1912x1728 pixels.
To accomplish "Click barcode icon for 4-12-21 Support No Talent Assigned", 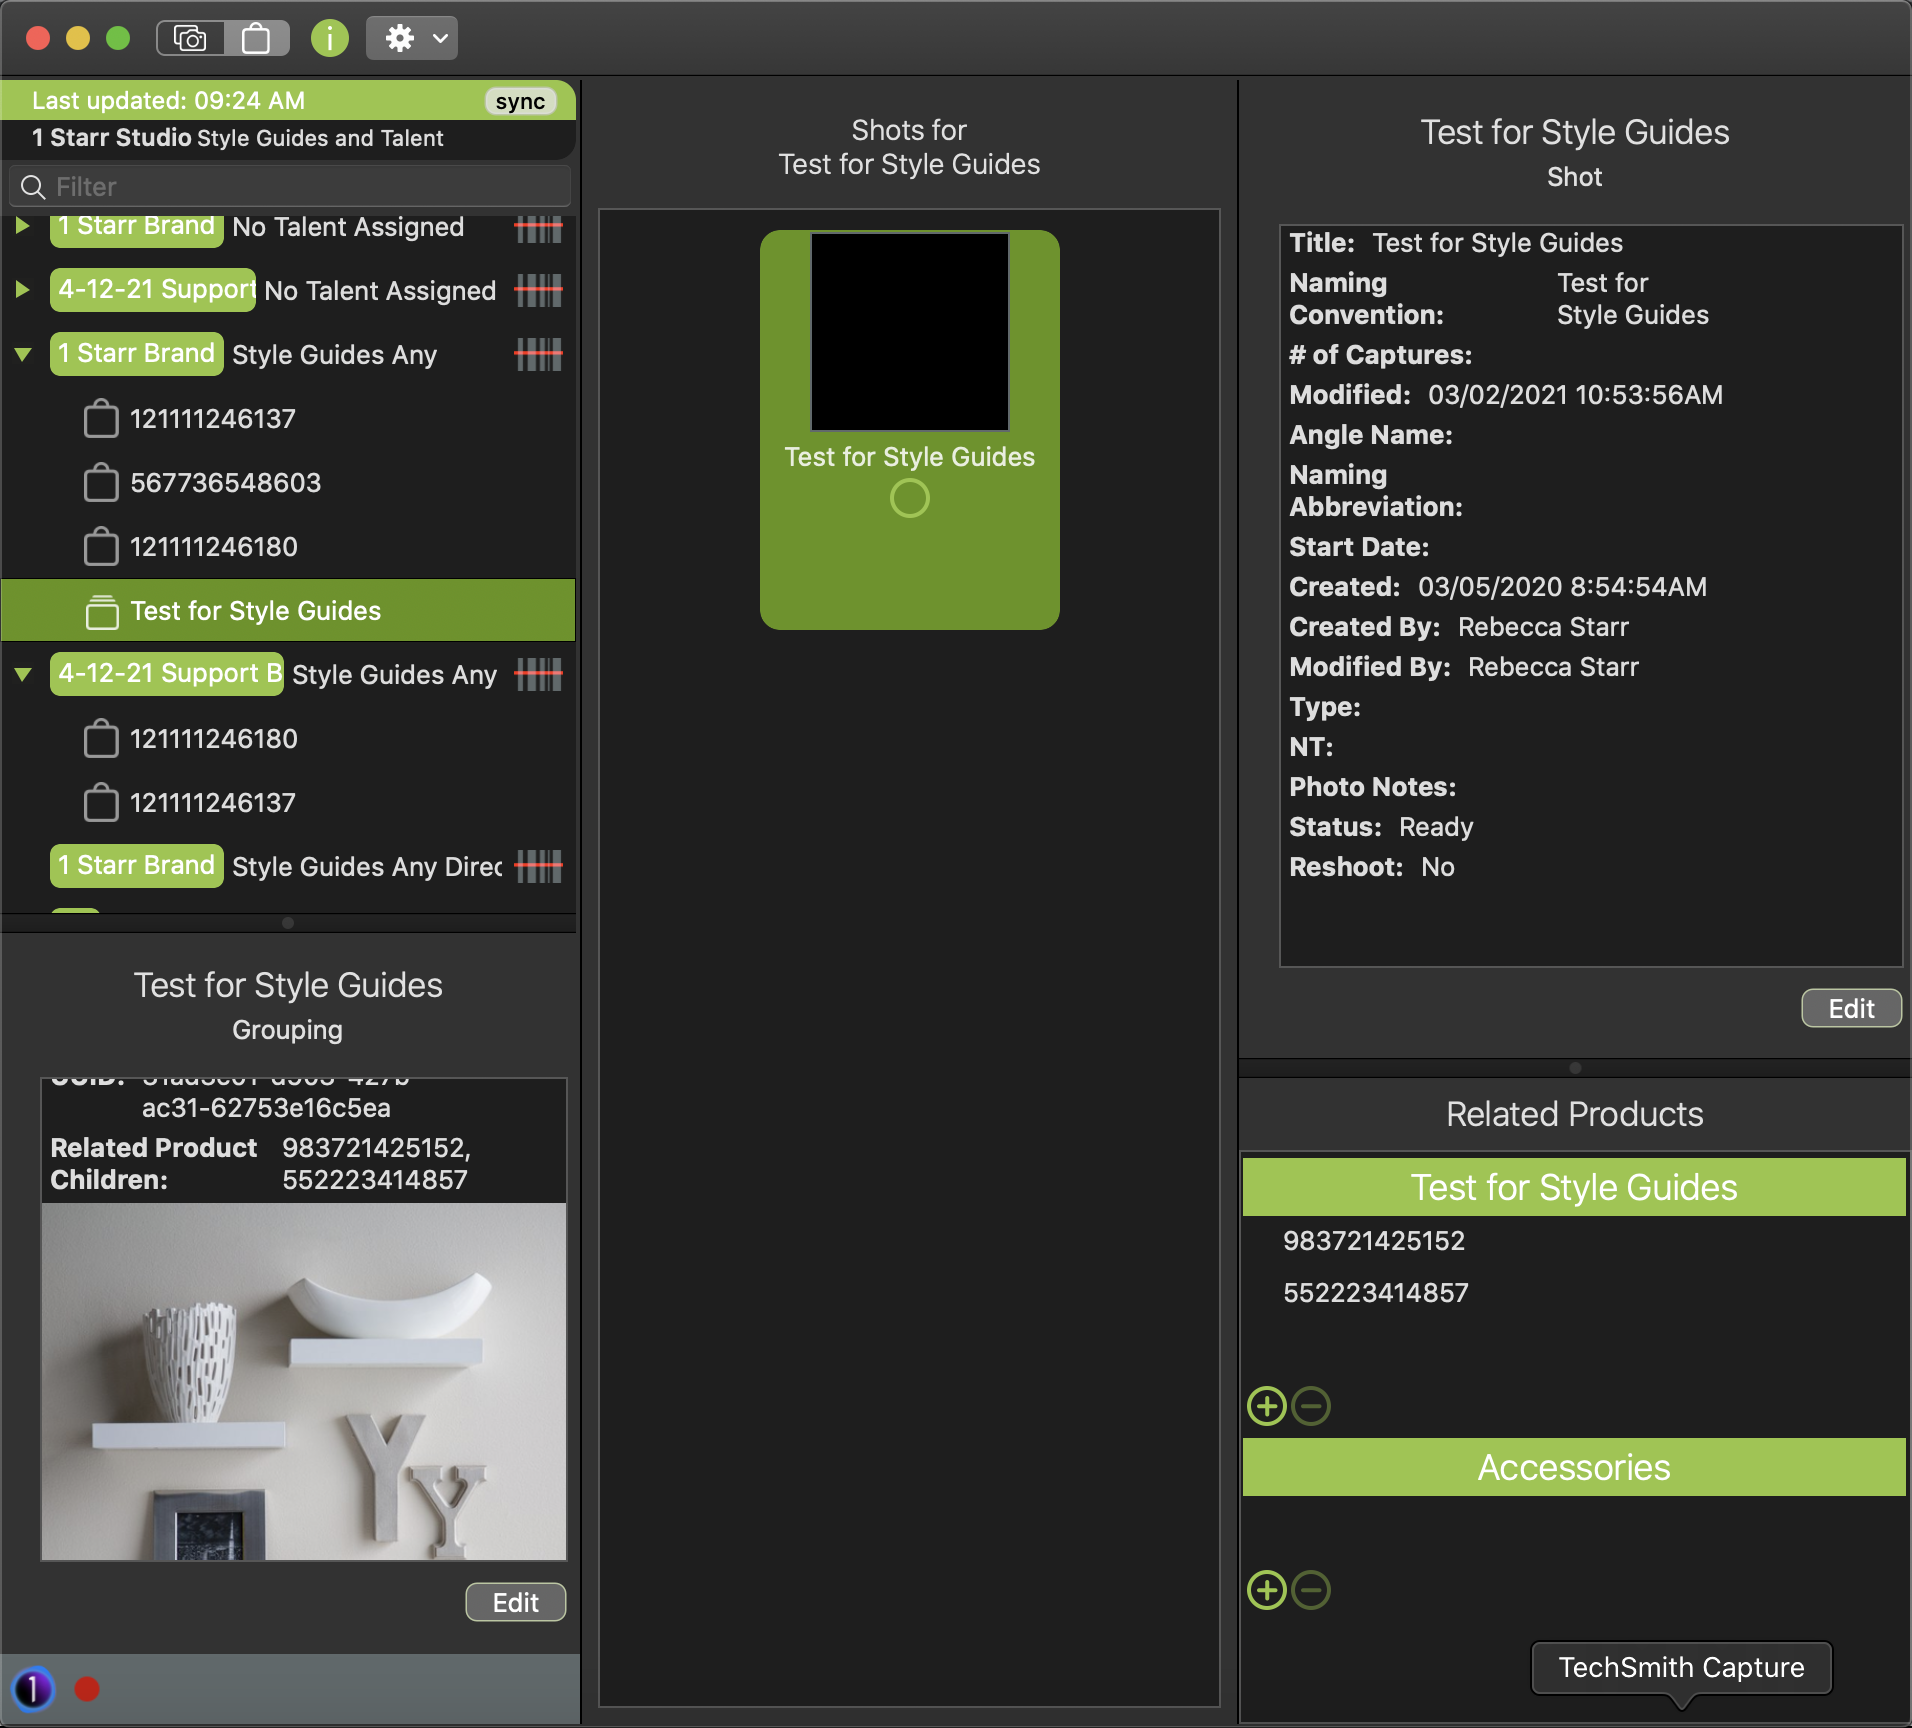I will (538, 291).
